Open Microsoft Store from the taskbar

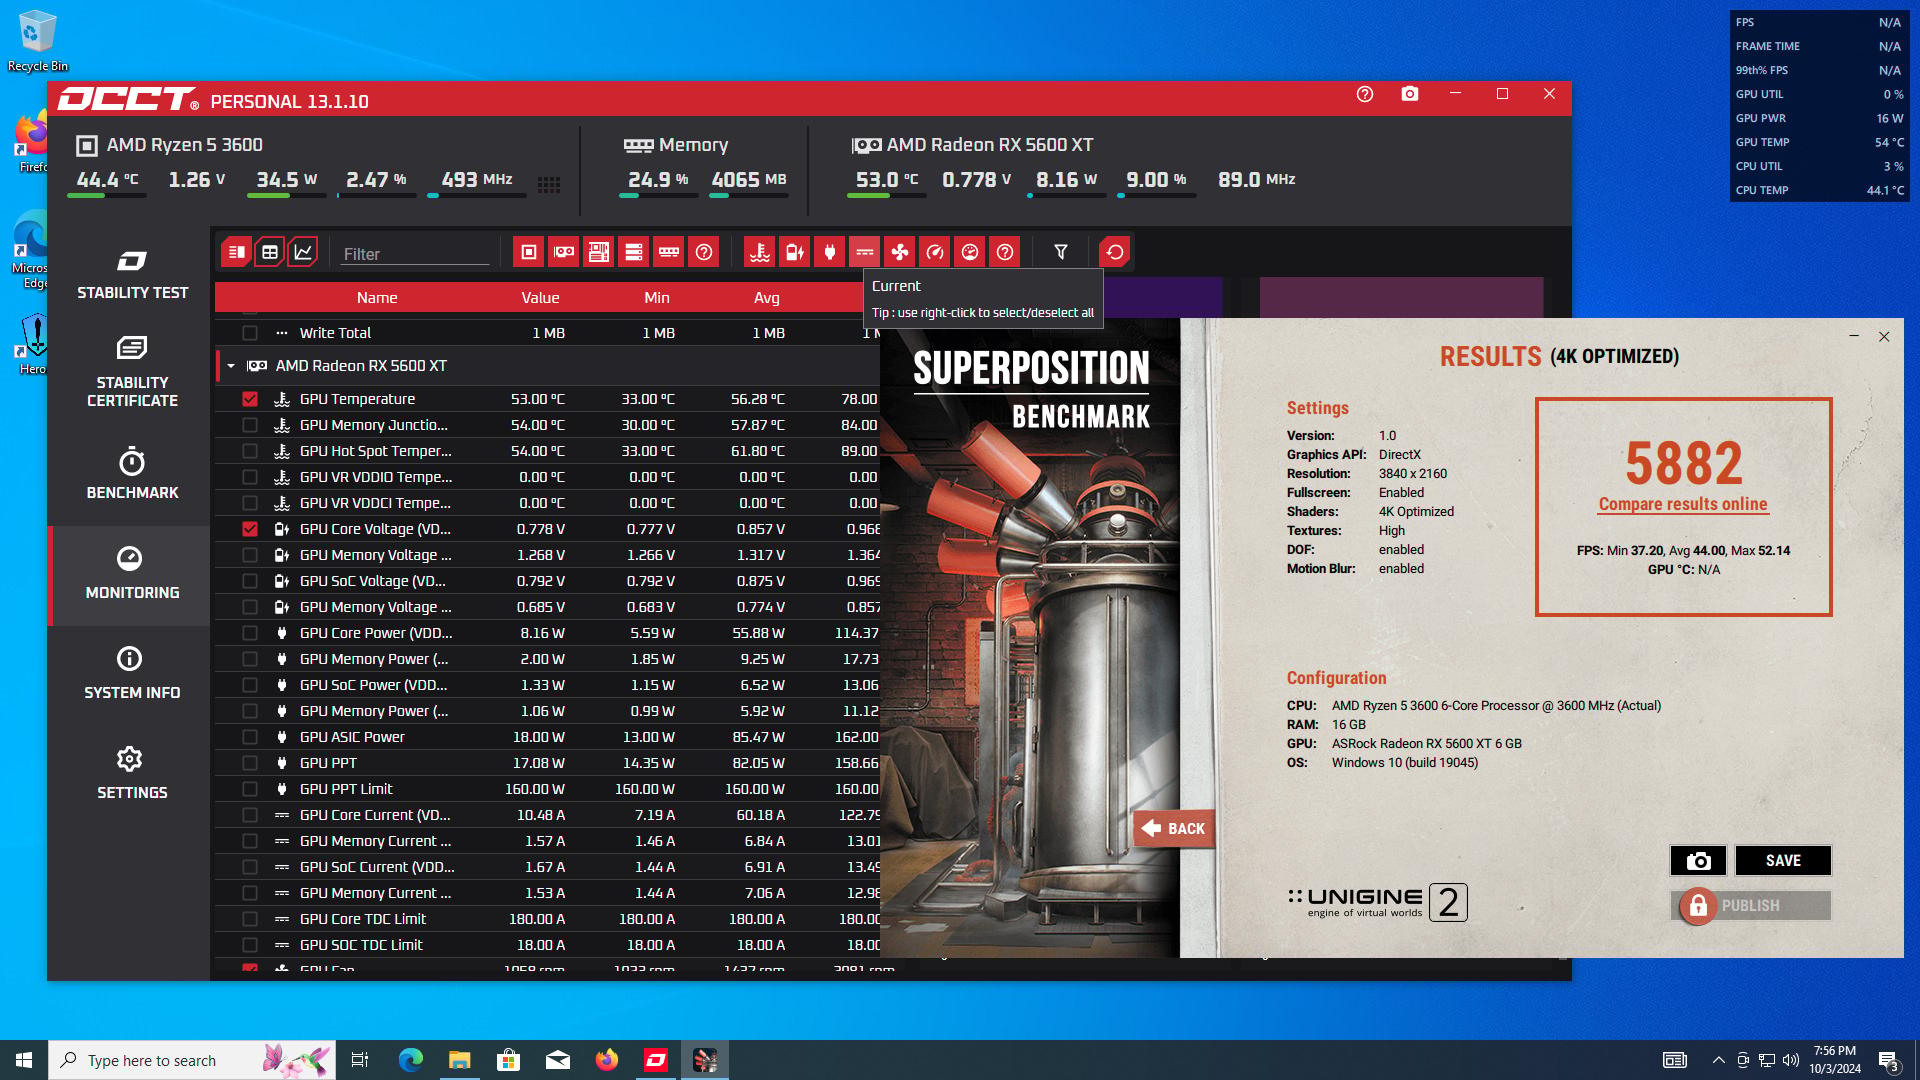click(x=509, y=1060)
